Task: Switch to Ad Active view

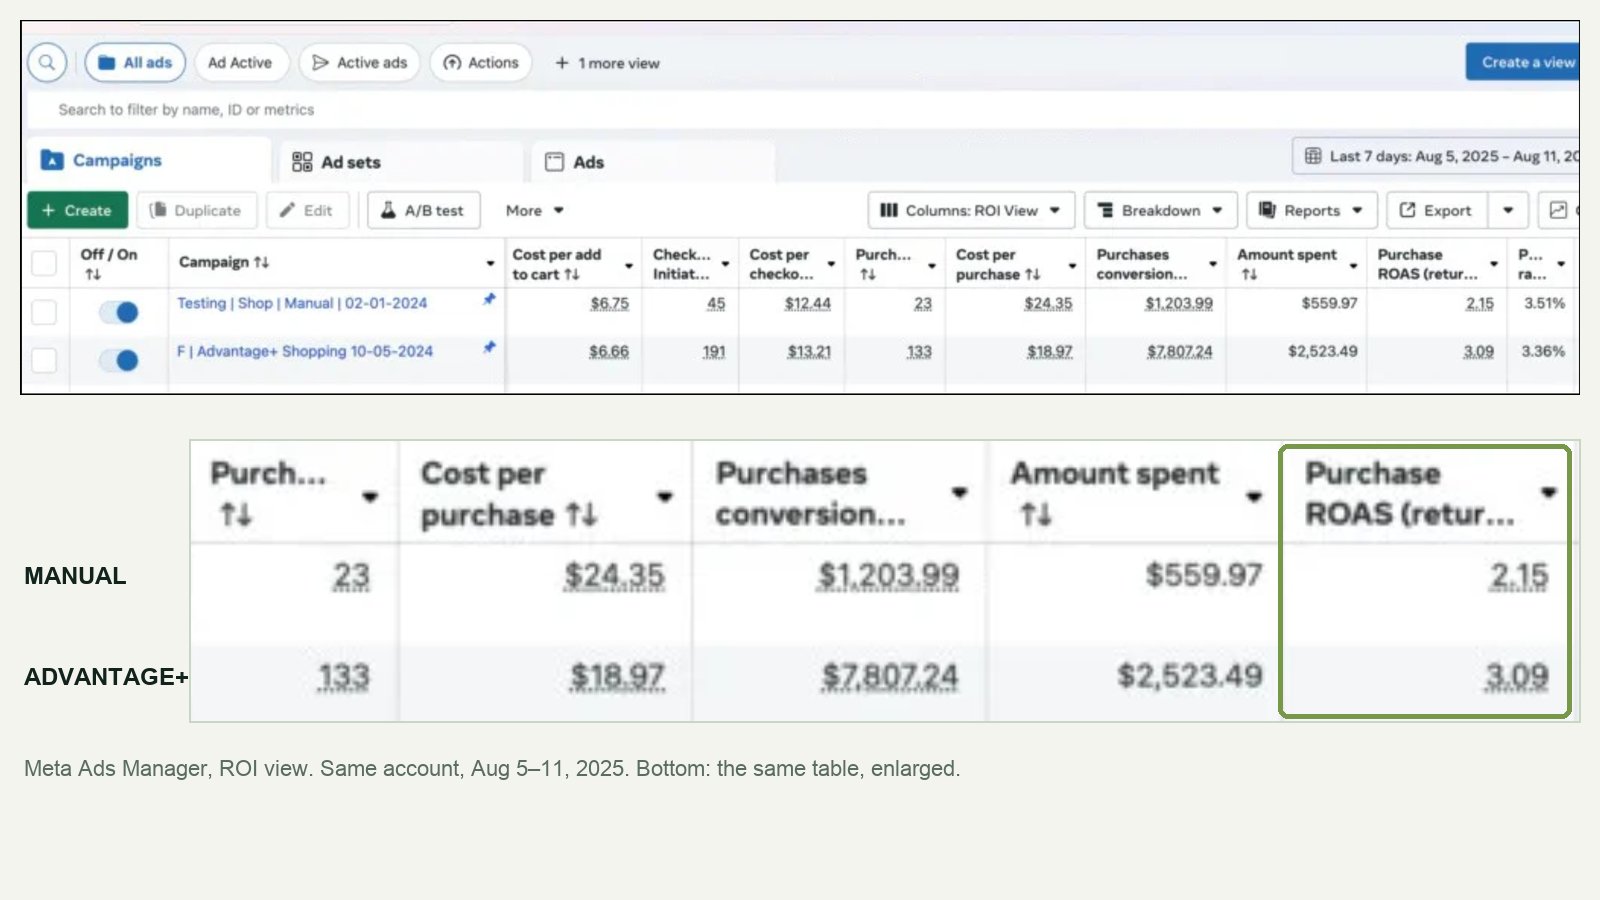Action: point(241,62)
